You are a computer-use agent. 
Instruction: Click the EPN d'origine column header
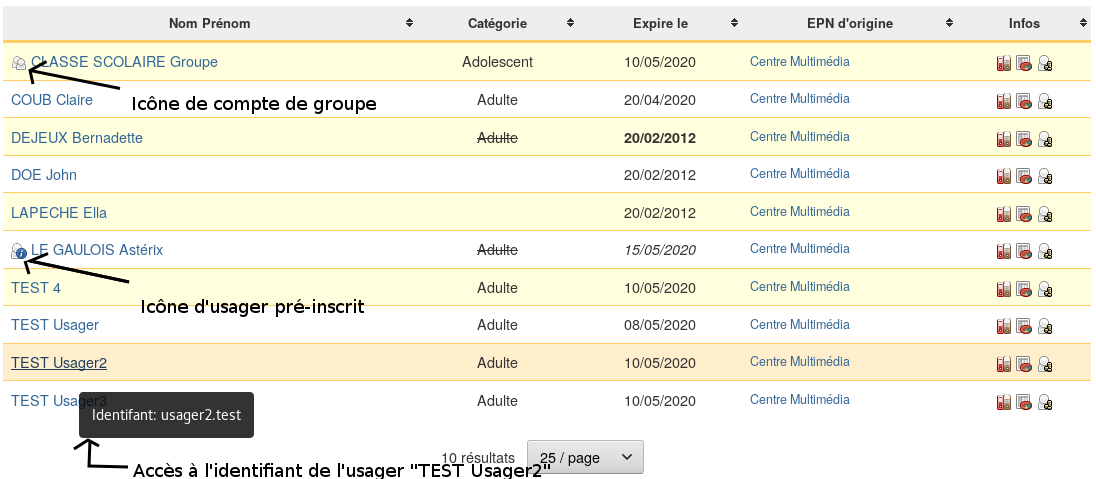(849, 23)
